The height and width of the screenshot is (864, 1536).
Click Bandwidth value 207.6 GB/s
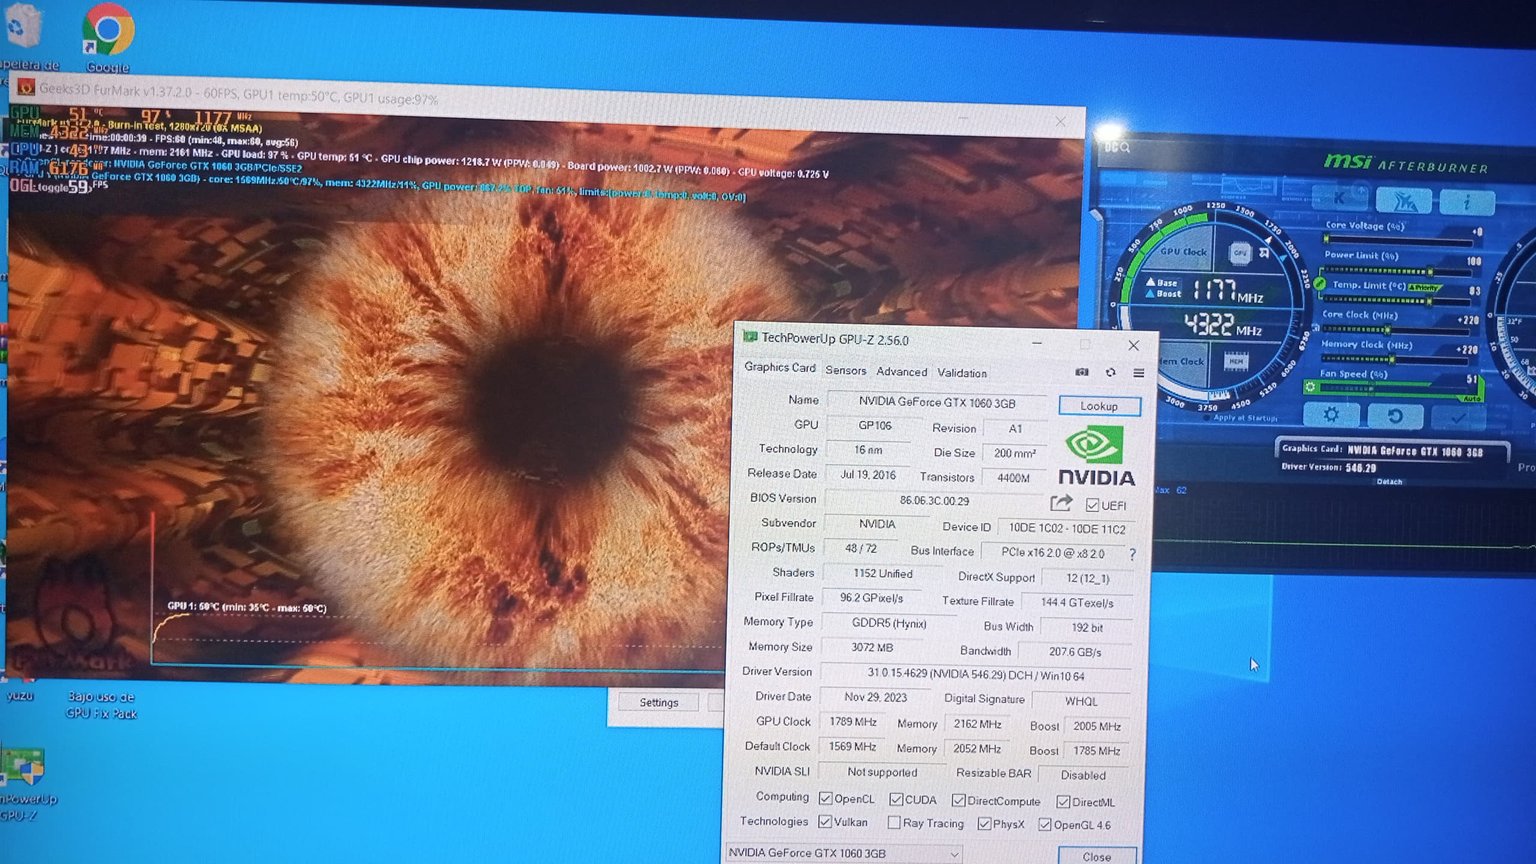coord(1075,652)
